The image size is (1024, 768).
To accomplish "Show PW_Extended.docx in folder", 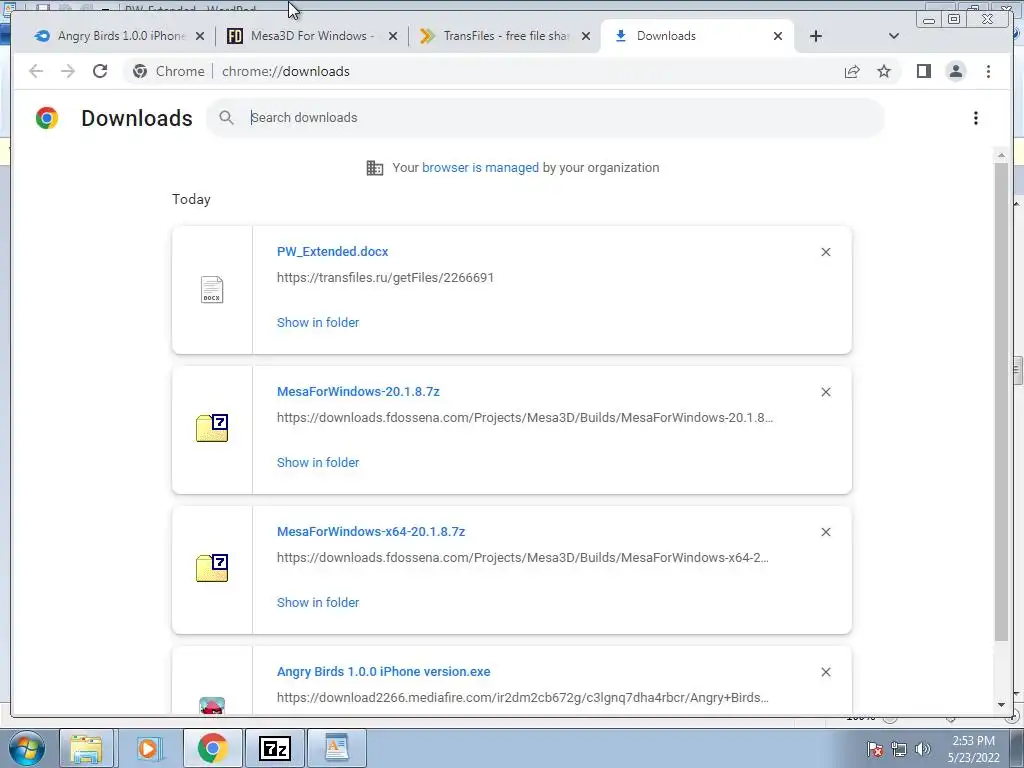I will point(318,323).
